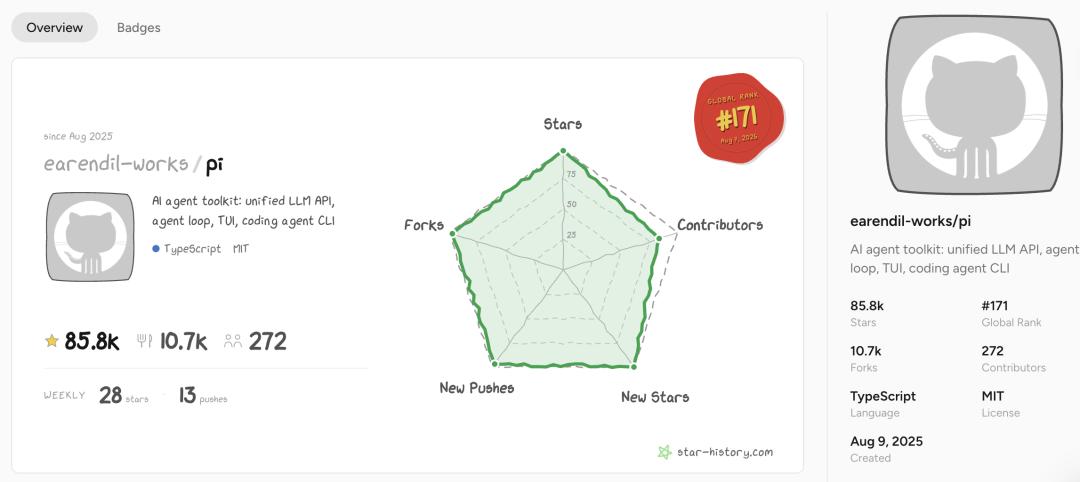Screen dimensions: 1080x482
Task: Click the New Pushes vertex on radar chart
Action: click(495, 363)
